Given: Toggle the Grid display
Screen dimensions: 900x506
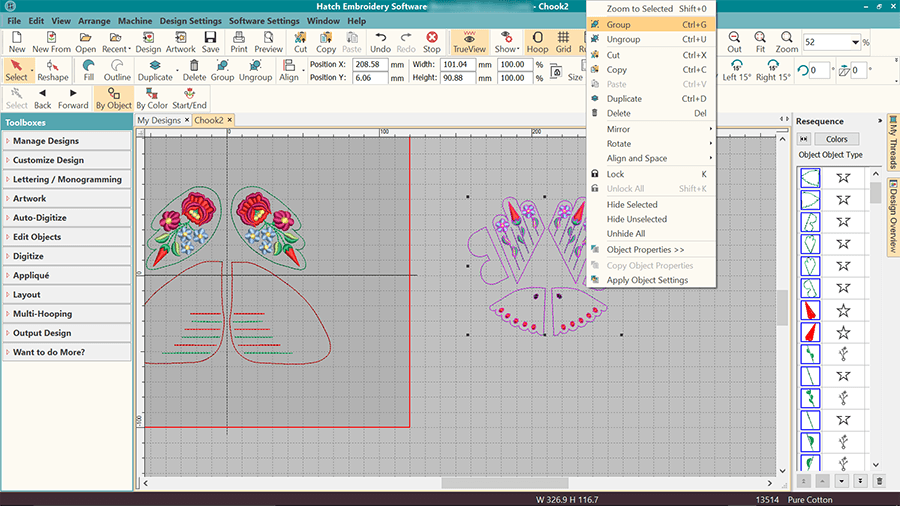Looking at the screenshot, I should click(x=564, y=42).
